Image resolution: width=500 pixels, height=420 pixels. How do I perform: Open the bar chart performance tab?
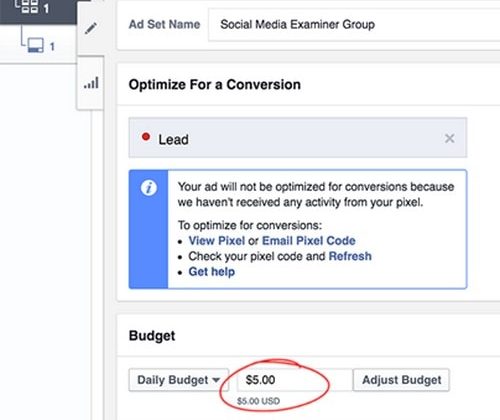pyautogui.click(x=91, y=83)
